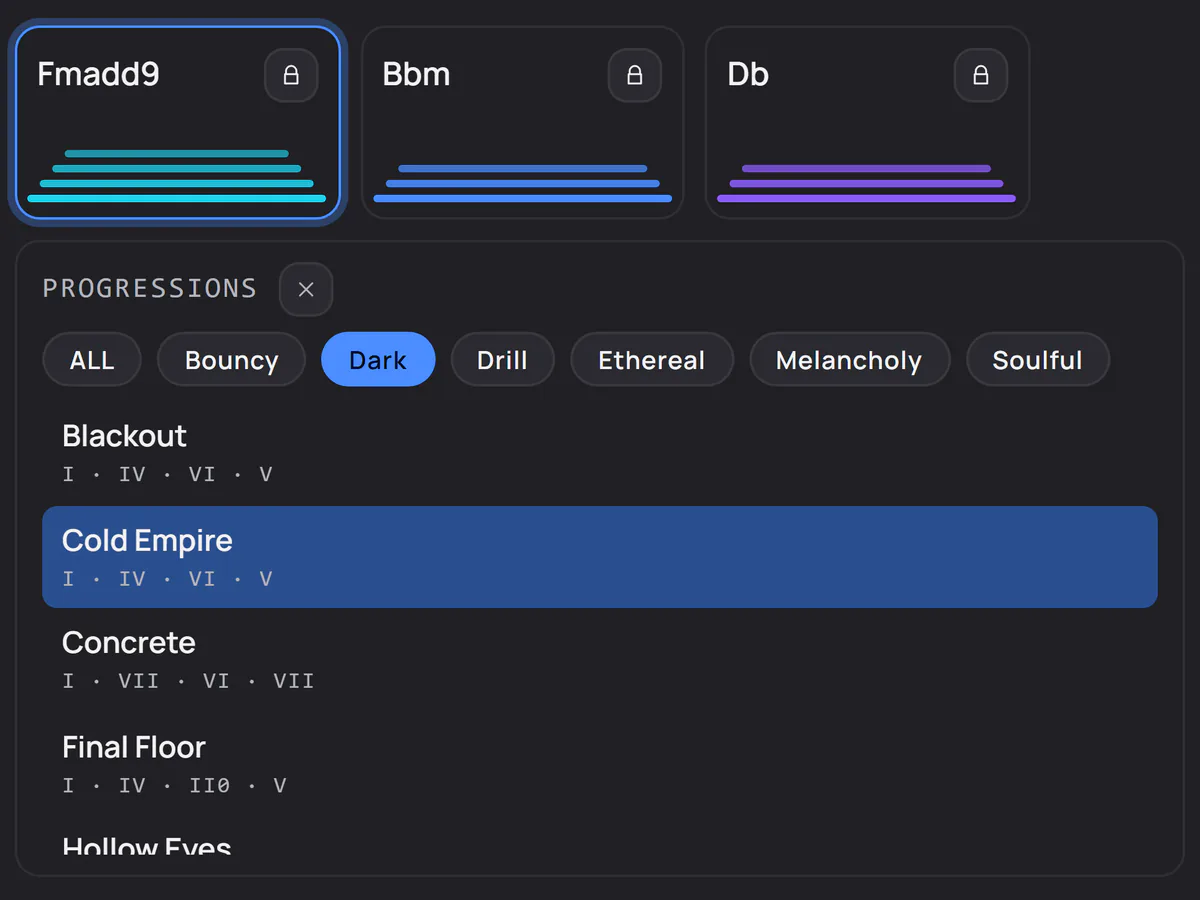Viewport: 1200px width, 900px height.
Task: Select the Bbm chord card
Action: 522,122
